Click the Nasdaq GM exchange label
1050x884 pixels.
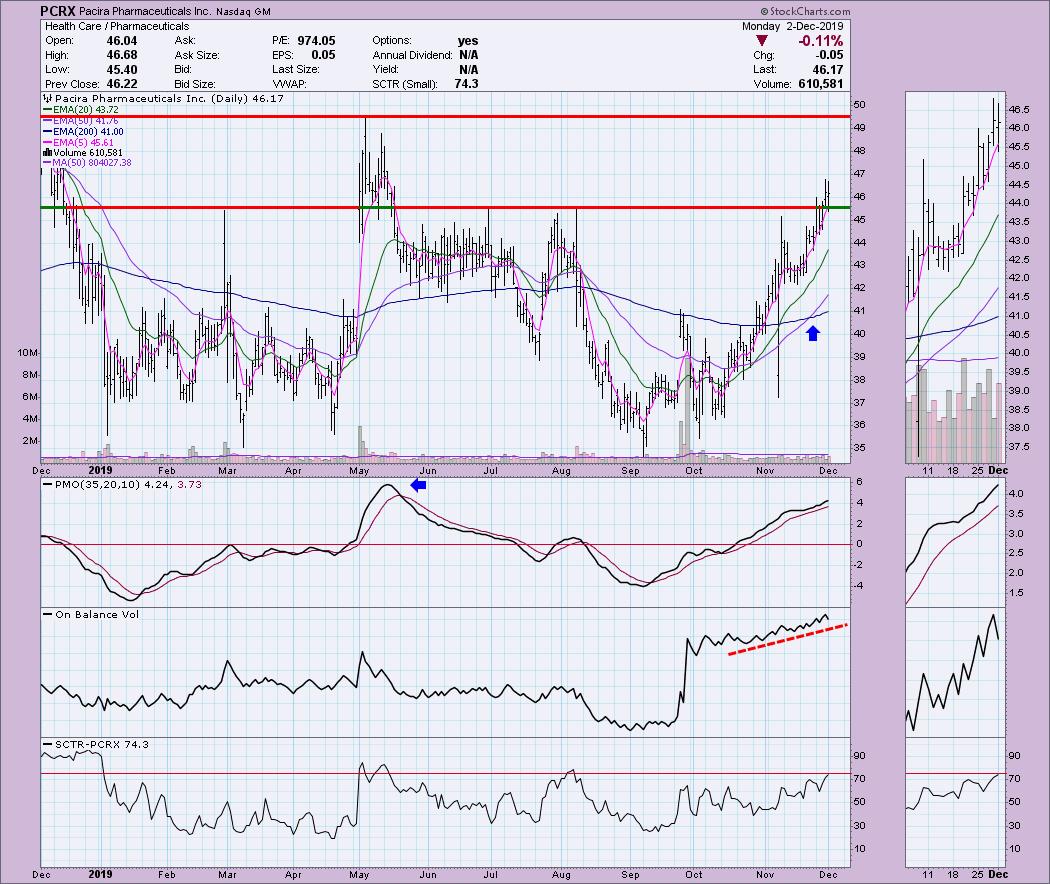[244, 11]
